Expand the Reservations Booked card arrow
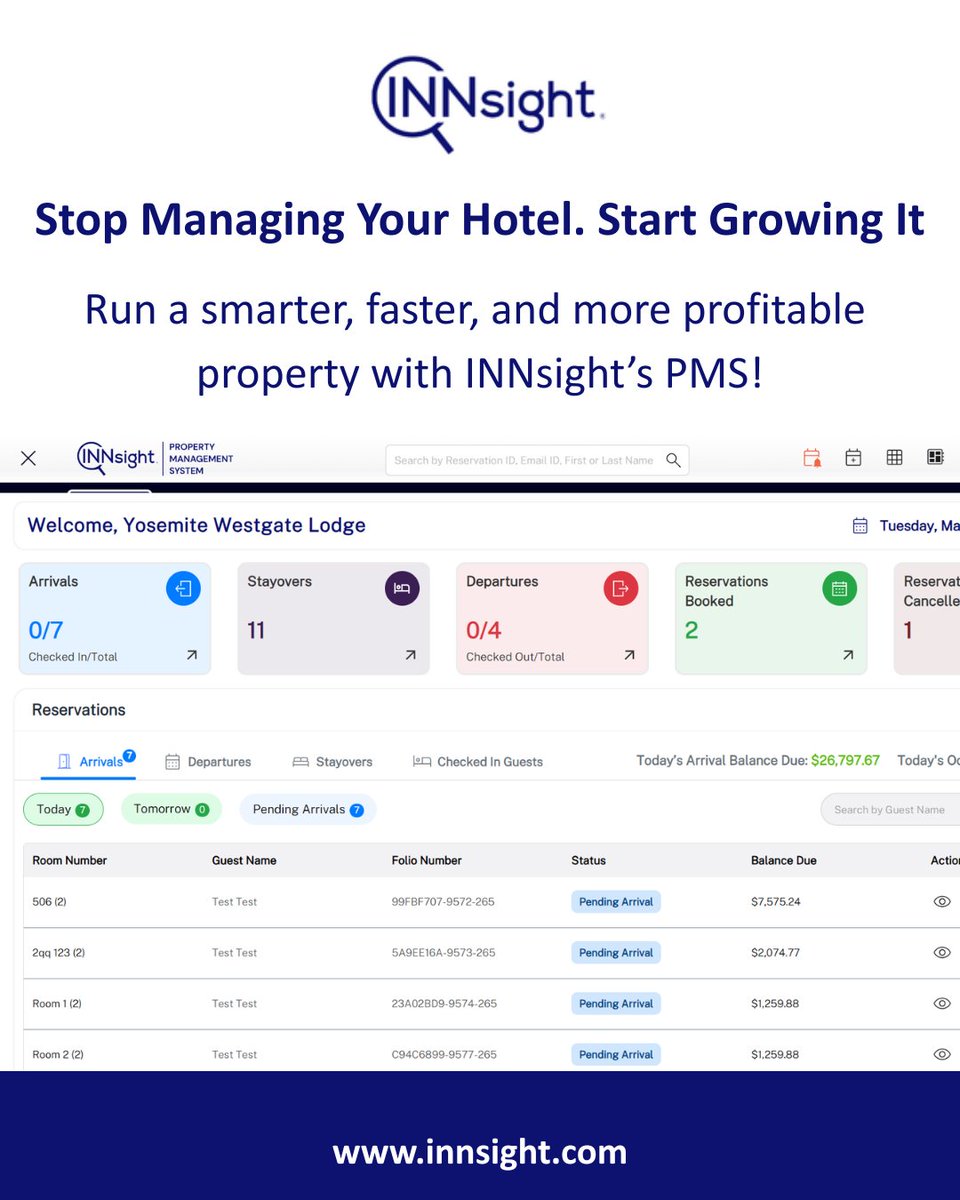This screenshot has width=960, height=1200. (848, 656)
